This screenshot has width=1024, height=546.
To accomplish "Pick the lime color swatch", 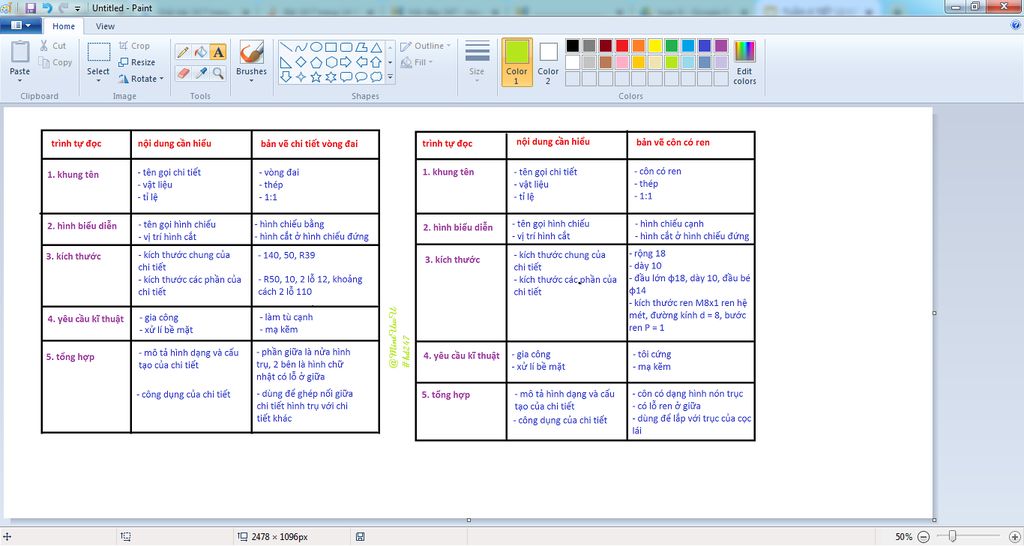I will (671, 63).
